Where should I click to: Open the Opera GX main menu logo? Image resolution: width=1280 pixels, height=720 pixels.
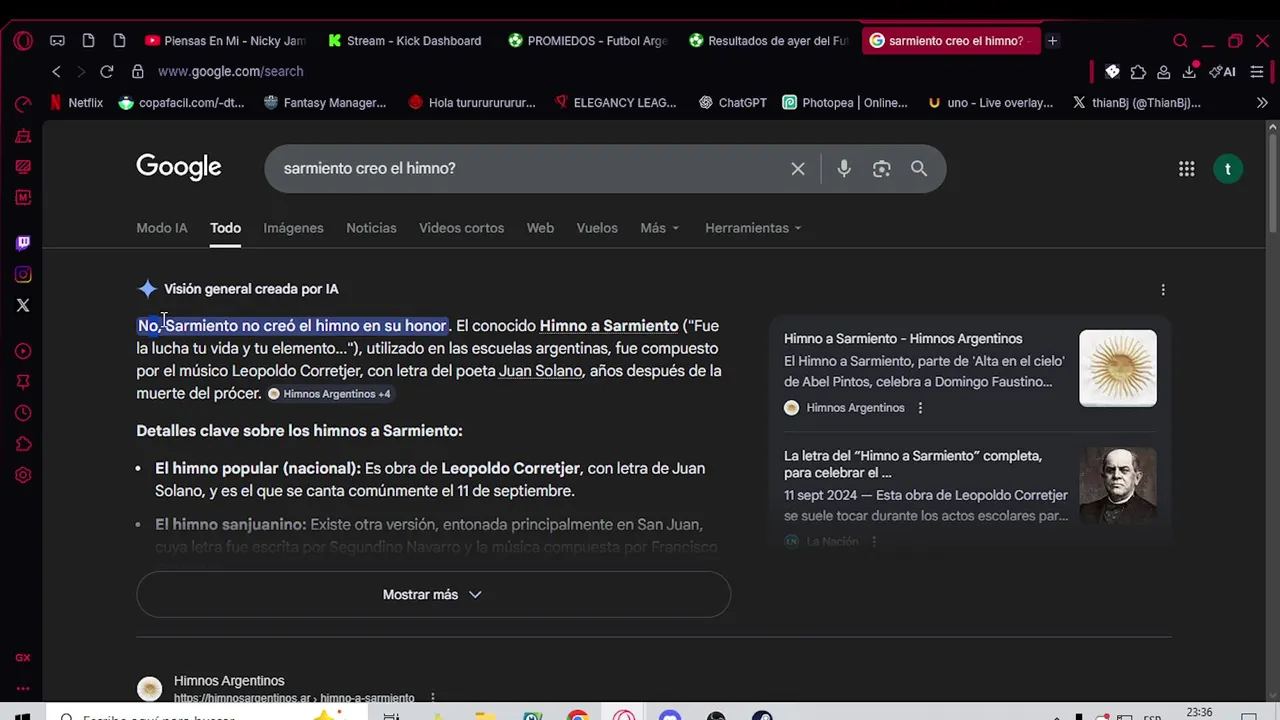coord(23,41)
